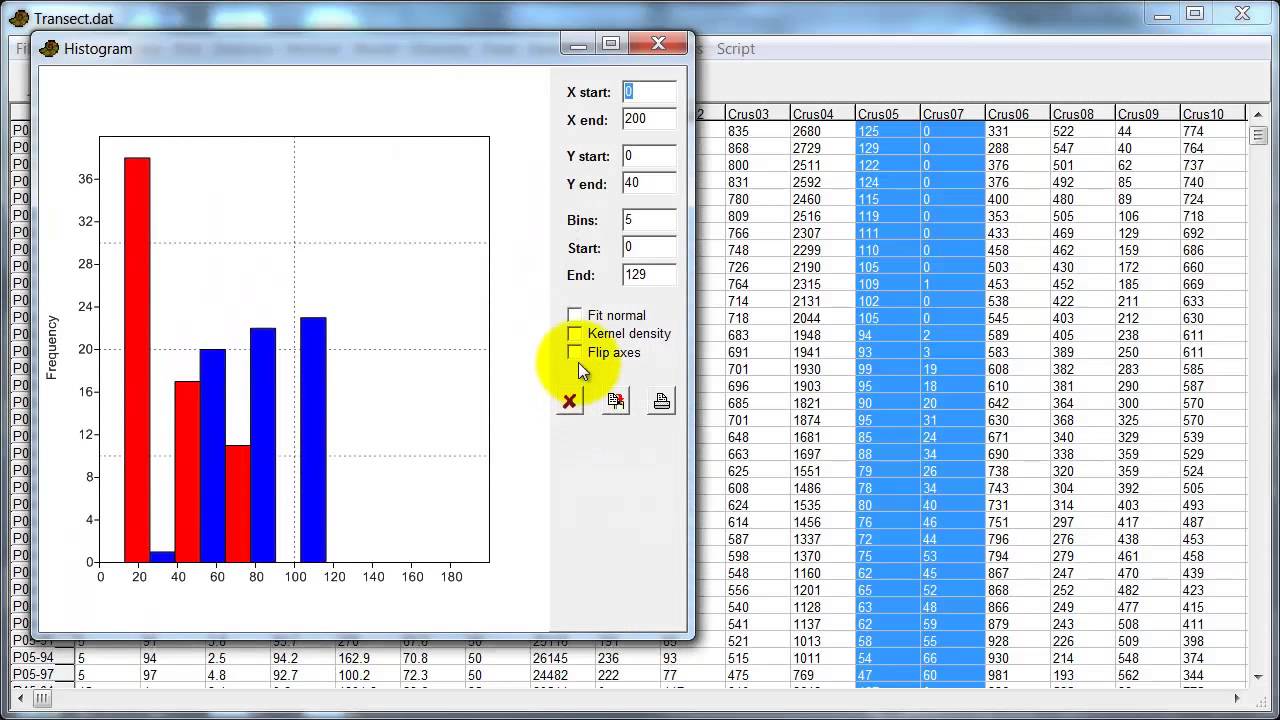Click cell 70.8 in row P05-94
Viewport: 1280px width, 720px height.
pos(433,658)
